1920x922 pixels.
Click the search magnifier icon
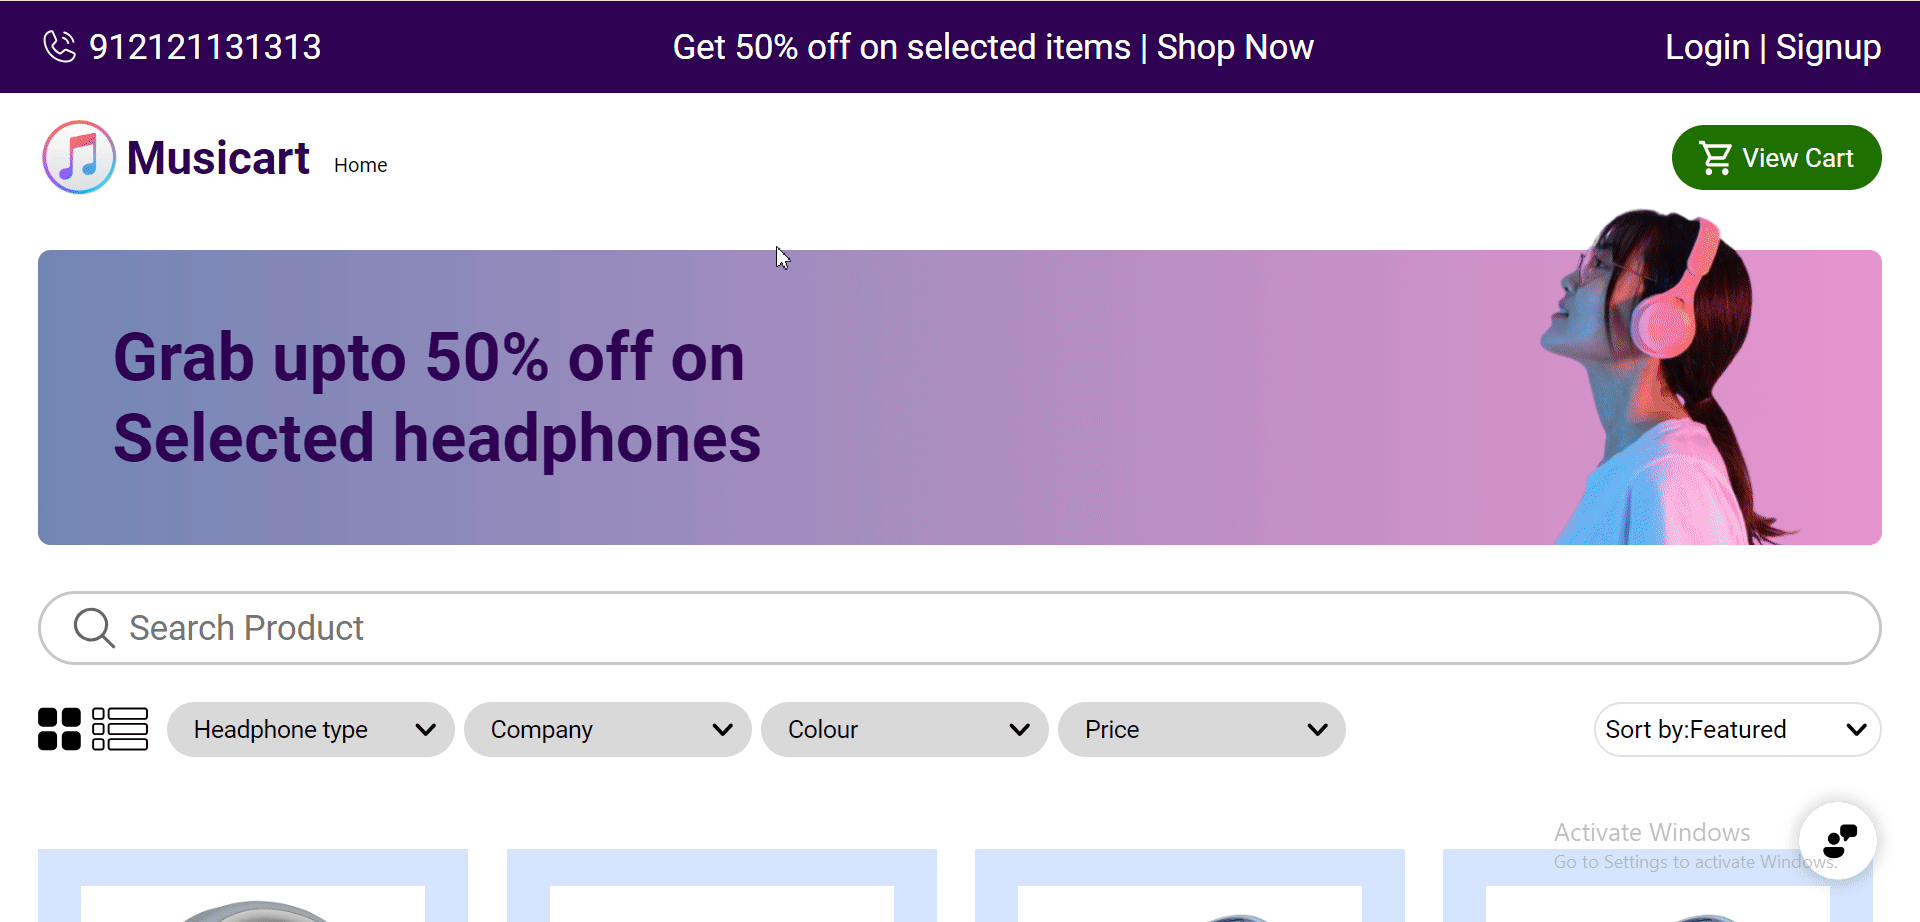click(x=94, y=628)
